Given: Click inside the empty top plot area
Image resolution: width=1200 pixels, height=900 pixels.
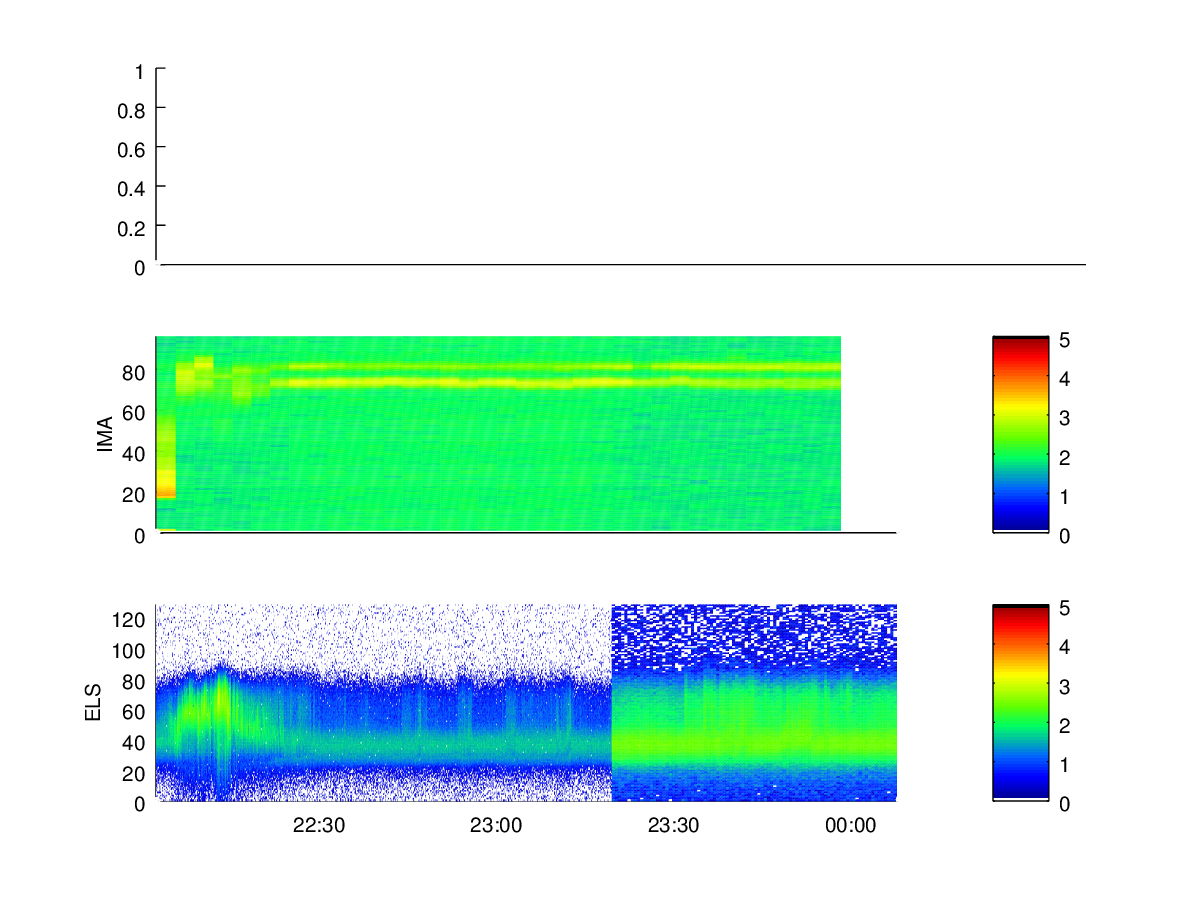Looking at the screenshot, I should (620, 167).
